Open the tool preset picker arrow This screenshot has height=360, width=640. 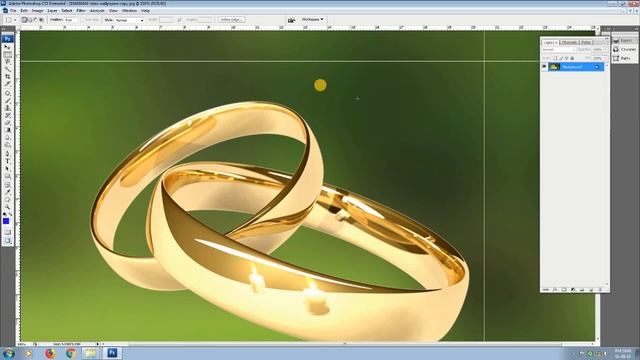click(x=15, y=20)
